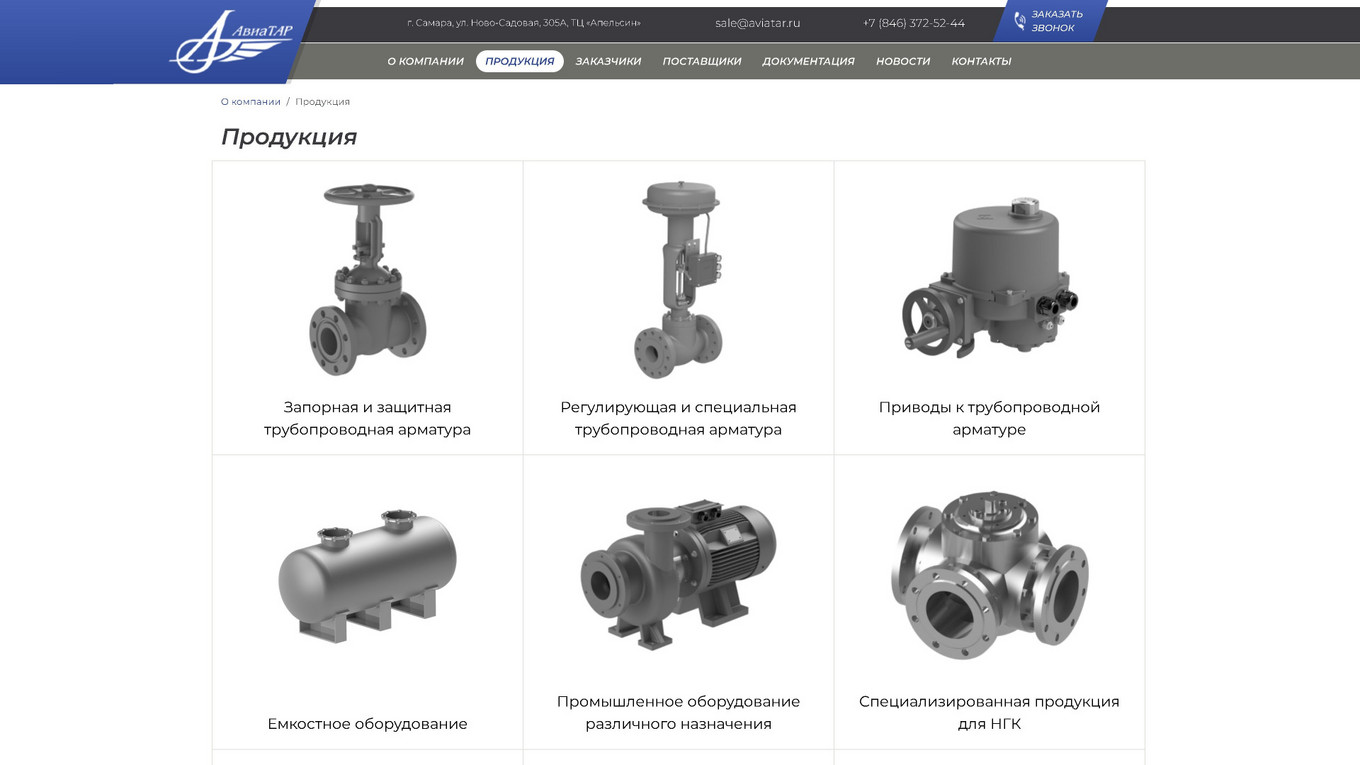
Task: Open Запорная и защитная трубопроводная арматура link
Action: 368,418
